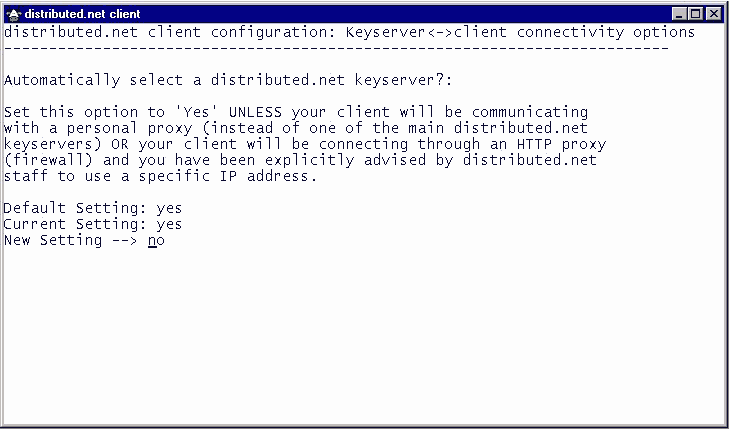Screen dimensions: 730x429
Task: Click the dashed separator line under the heading
Action: click(336, 48)
